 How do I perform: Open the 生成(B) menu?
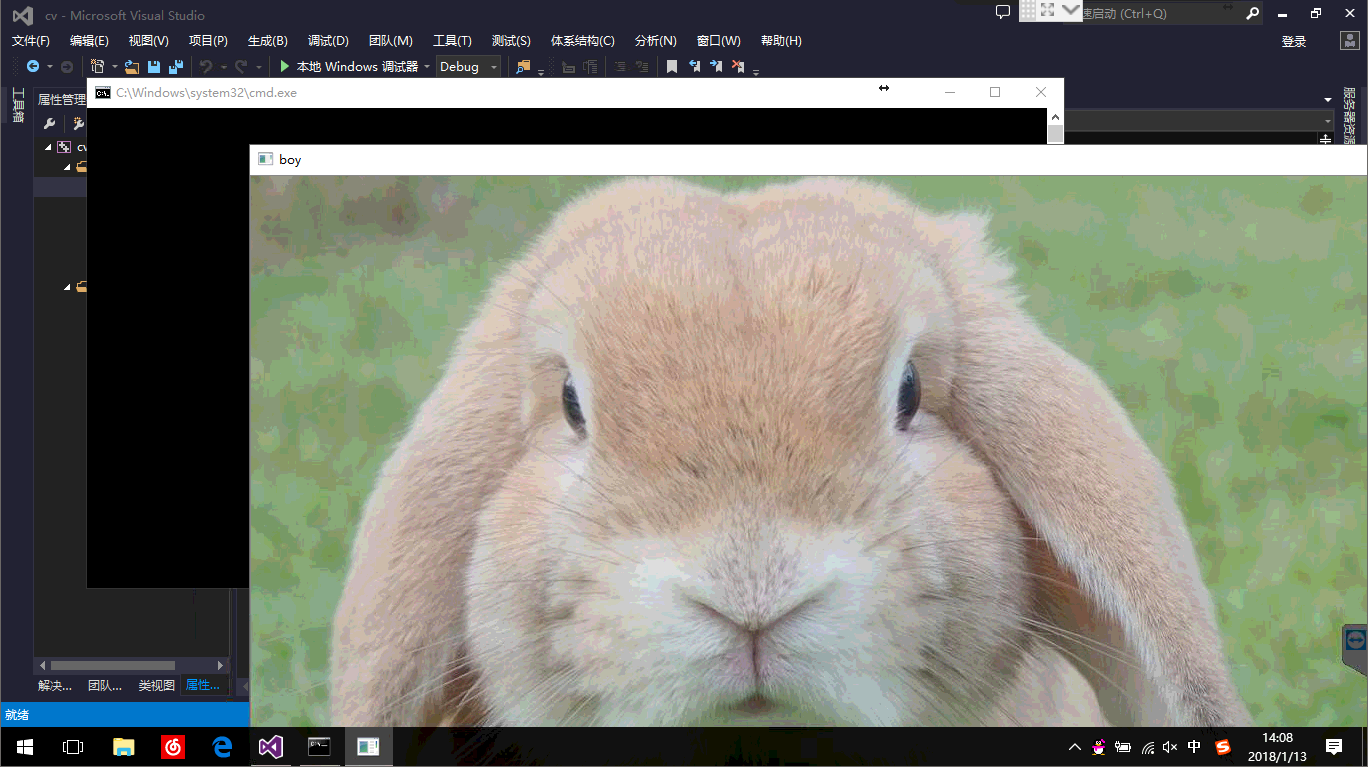pos(267,41)
